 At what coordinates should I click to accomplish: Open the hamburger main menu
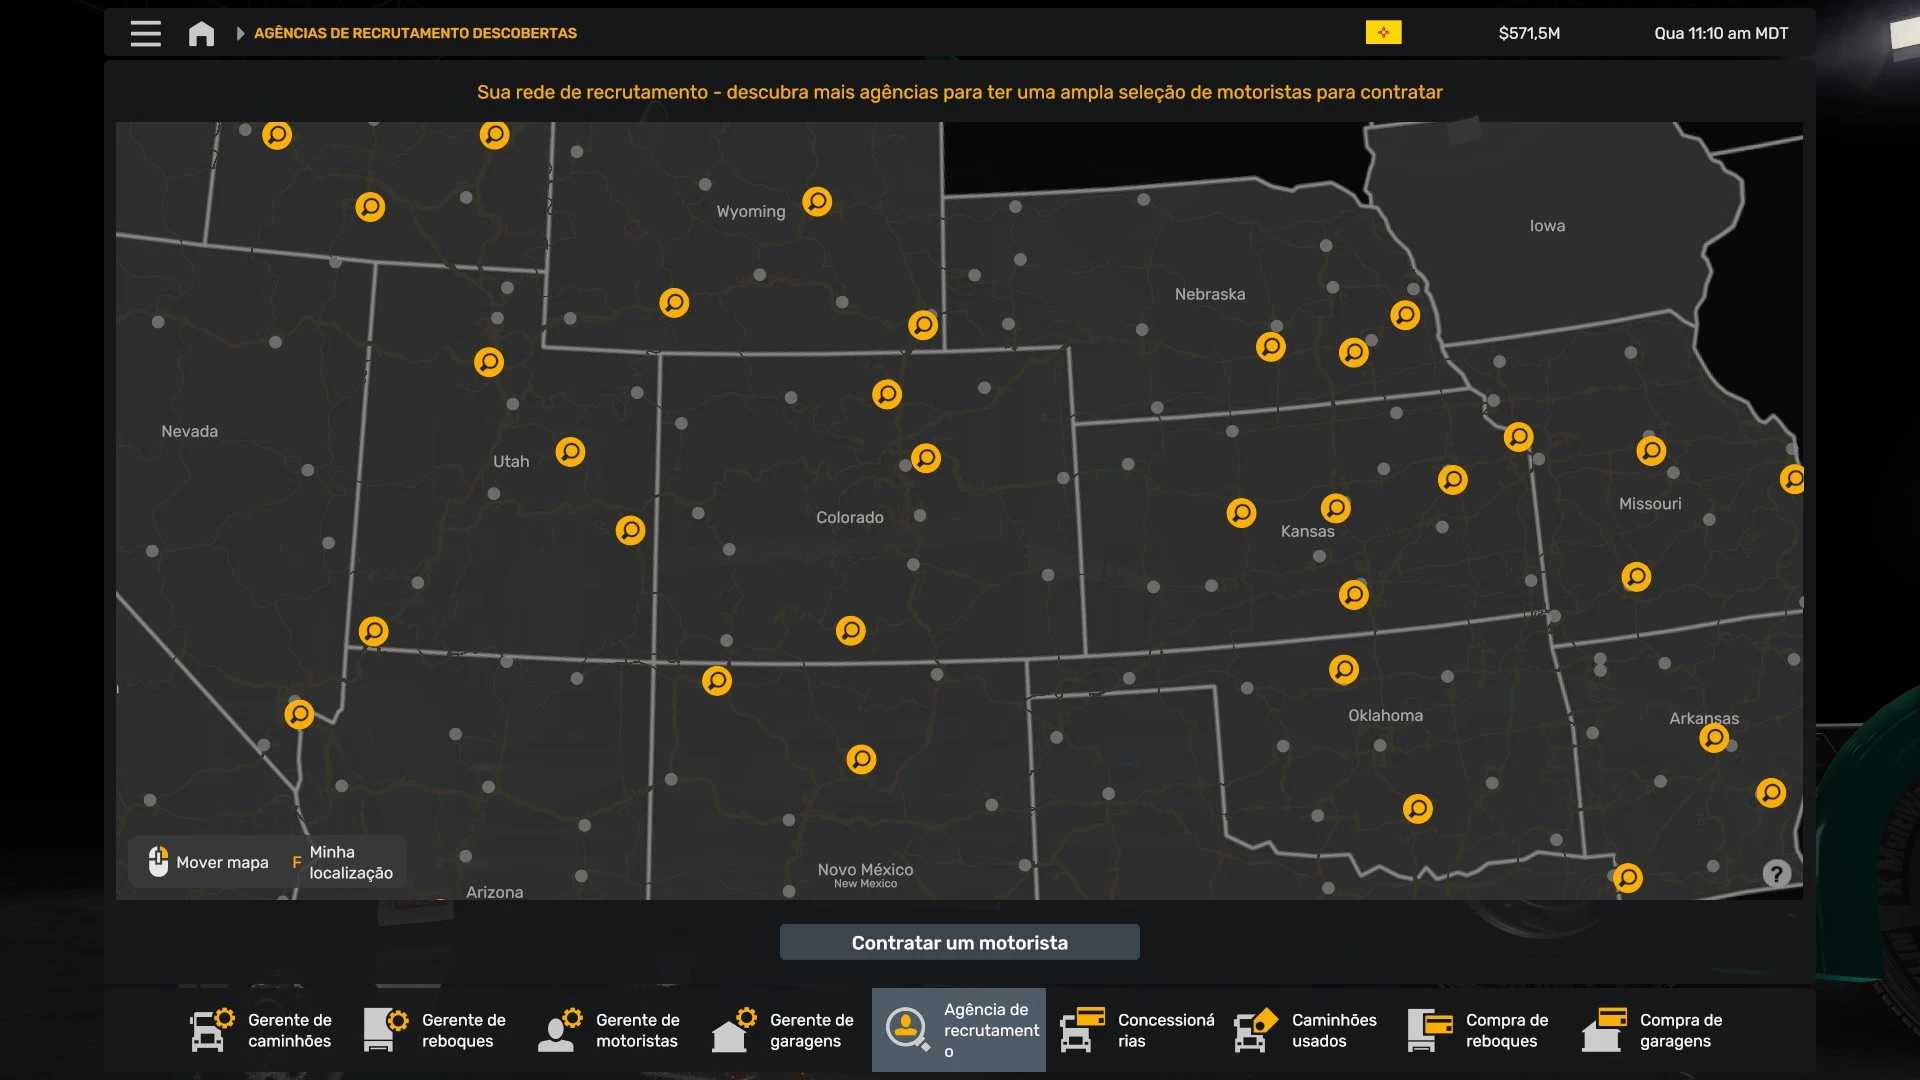(145, 33)
